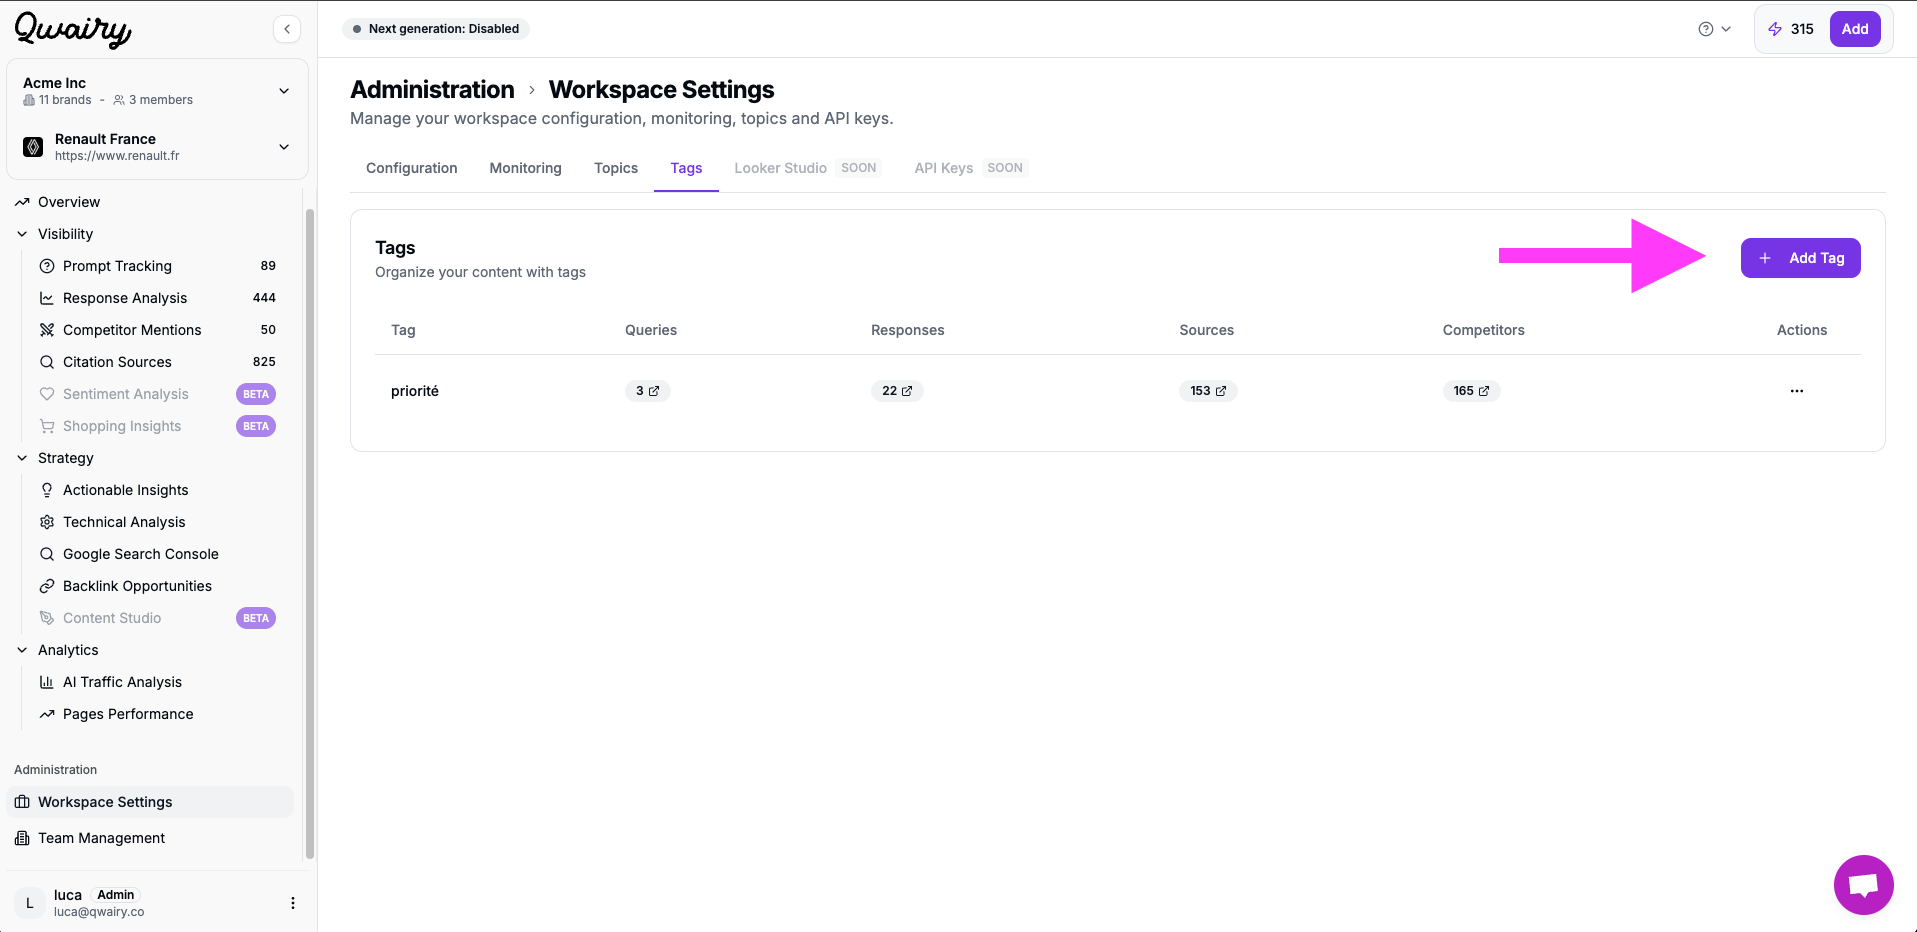
Task: Switch to the Configuration tab
Action: [x=412, y=168]
